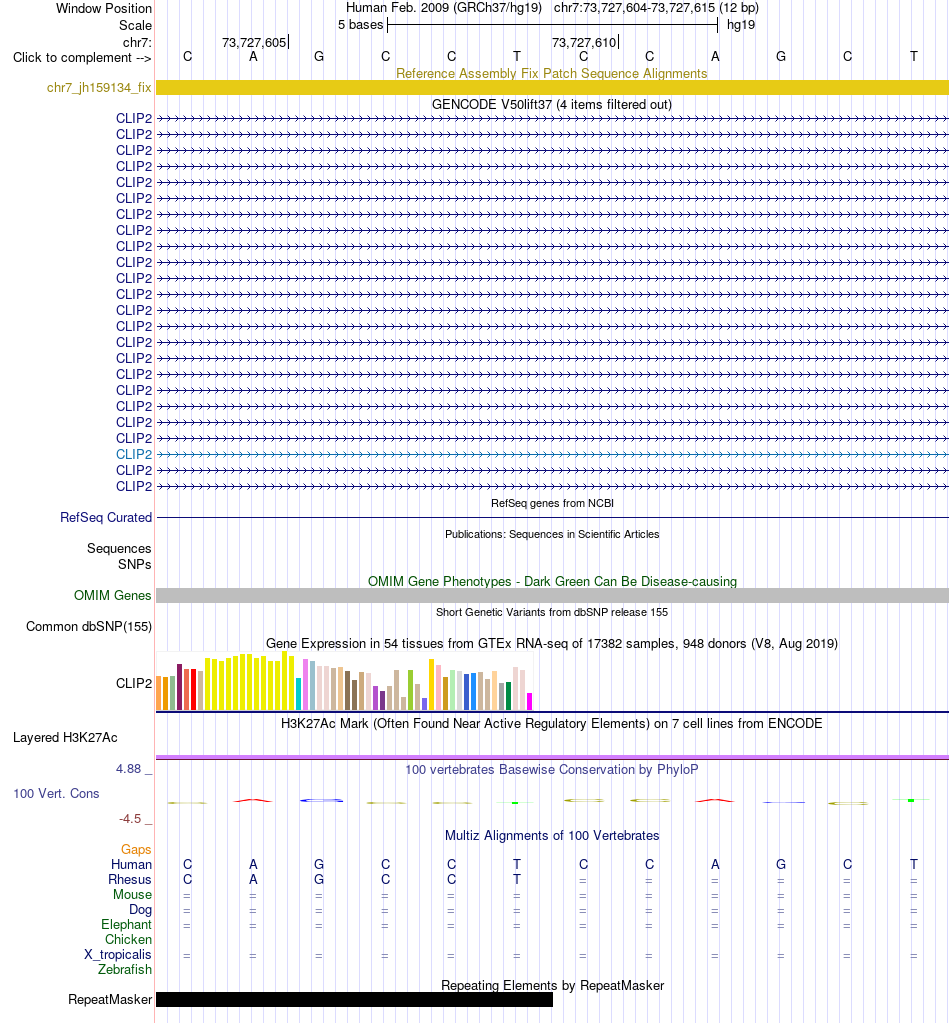The height and width of the screenshot is (1023, 950).
Task: Click the Common dbSNP(155) track label
Action: (89, 626)
